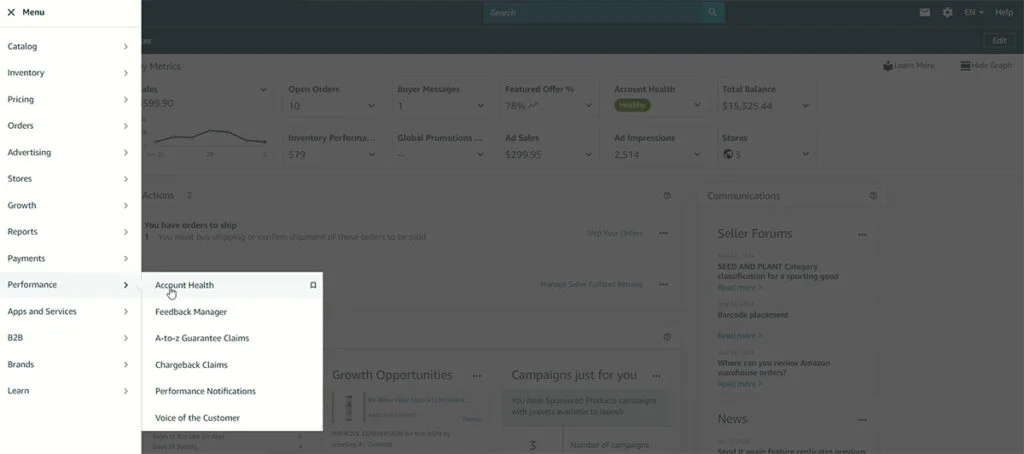
Task: Expand the Apps and Services chevron
Action: pos(125,312)
